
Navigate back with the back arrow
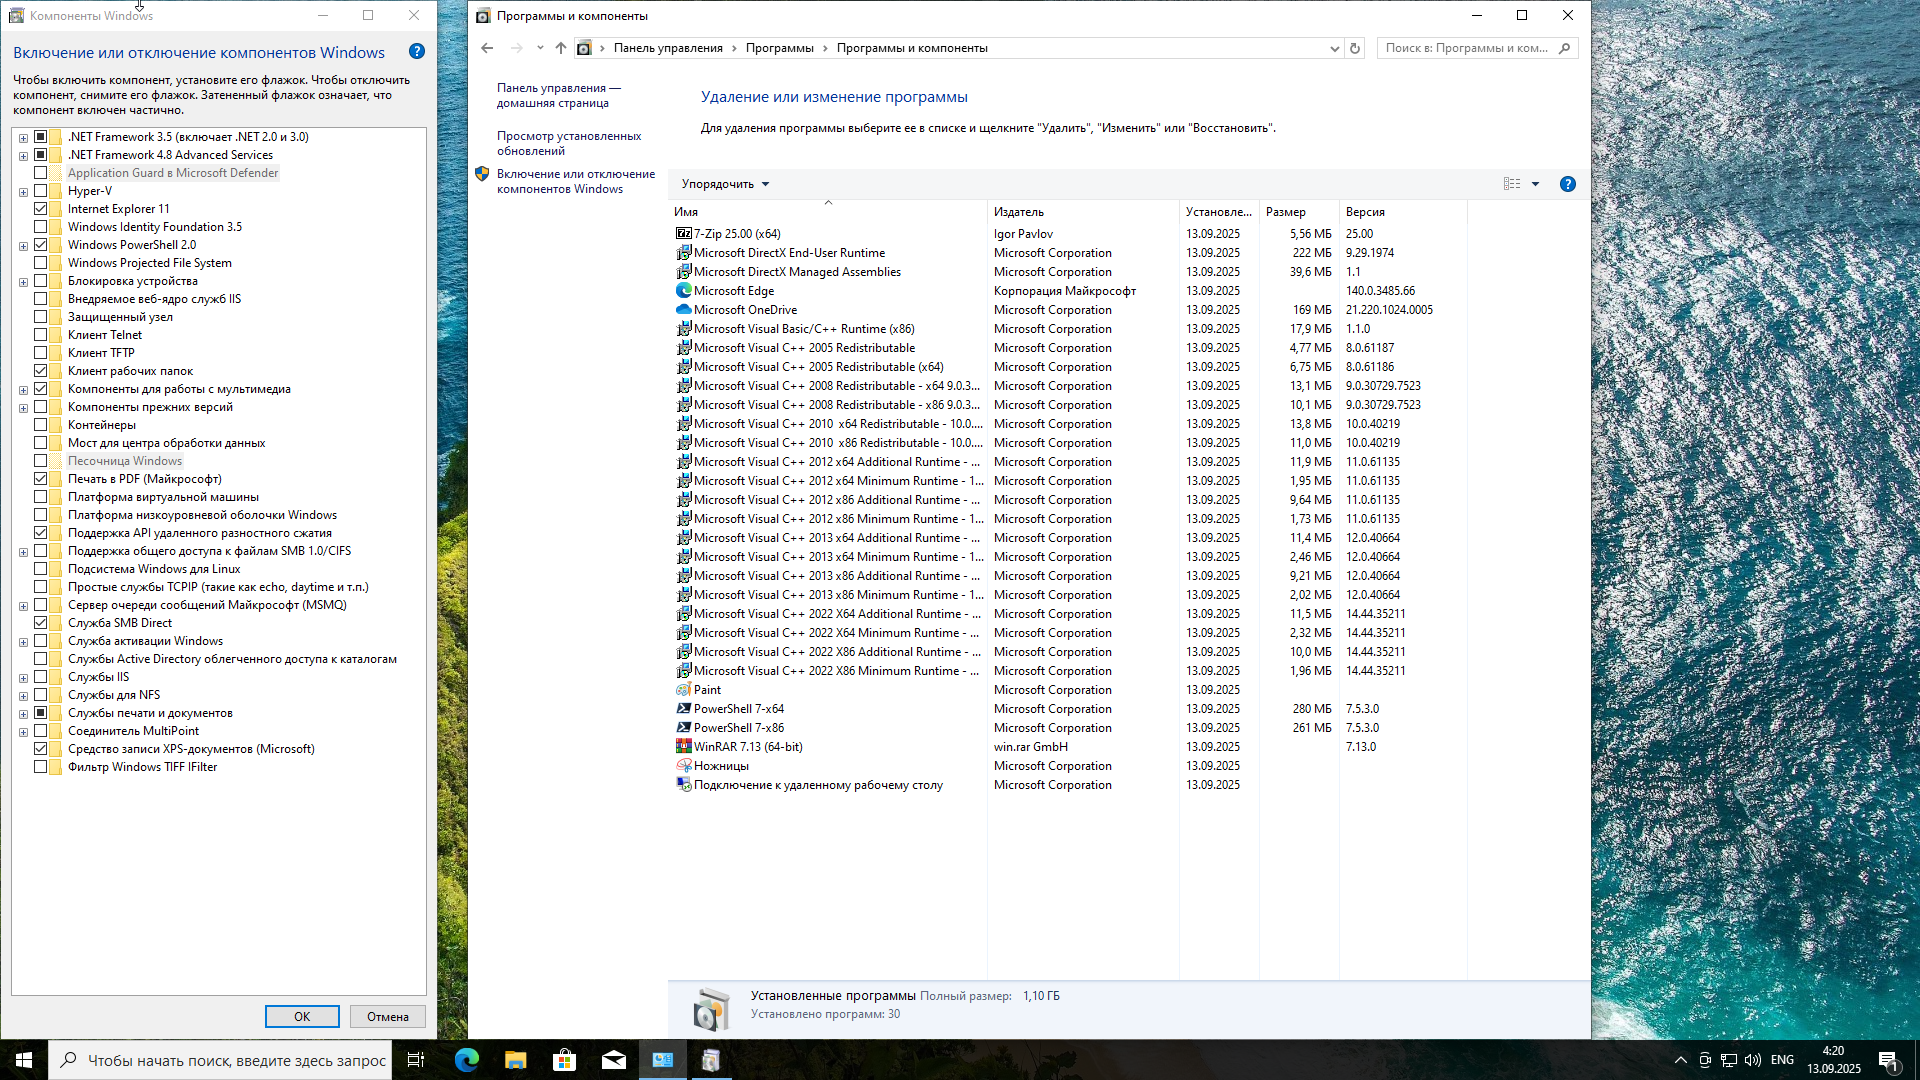click(487, 48)
